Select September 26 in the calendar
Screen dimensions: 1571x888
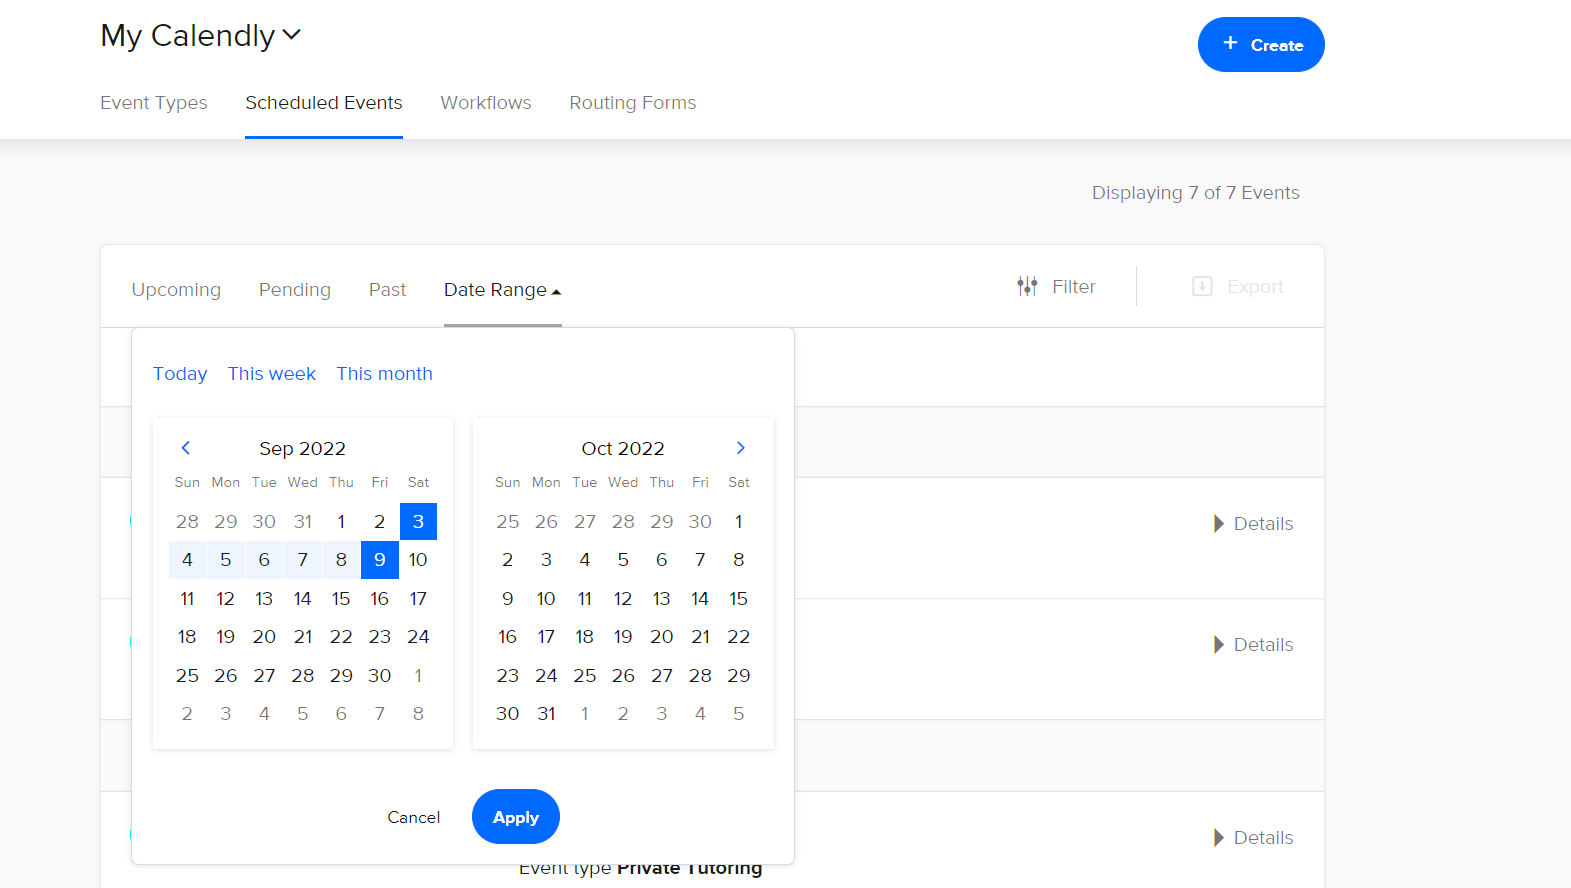226,676
